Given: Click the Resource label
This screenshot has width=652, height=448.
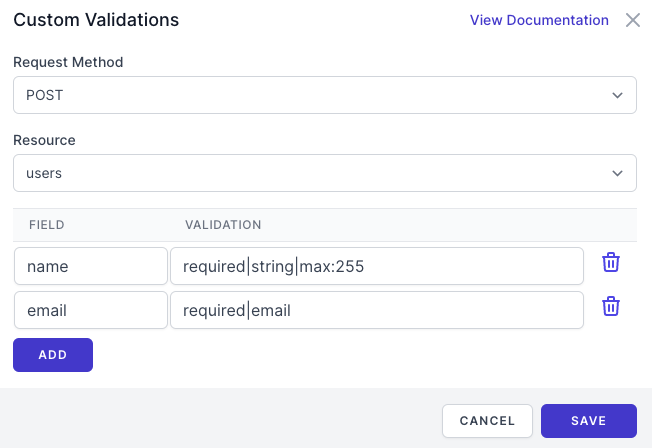Looking at the screenshot, I should click(x=44, y=140).
